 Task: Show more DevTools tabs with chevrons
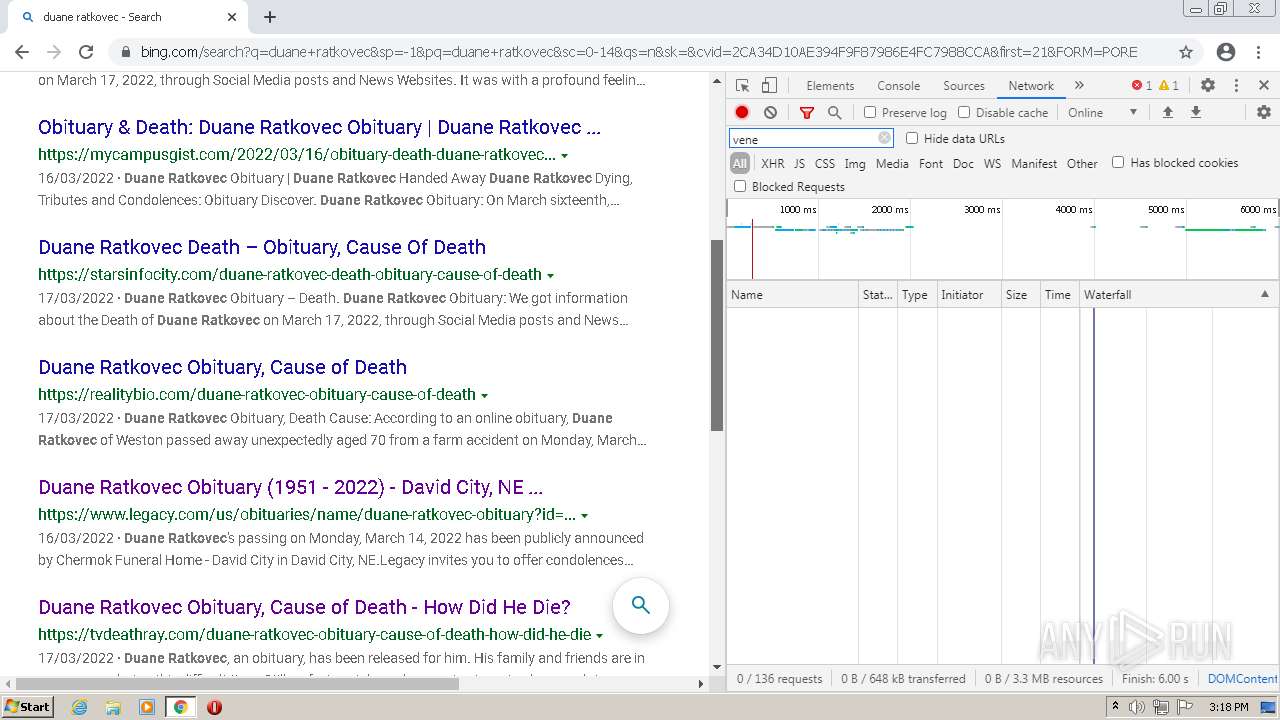(x=1079, y=86)
